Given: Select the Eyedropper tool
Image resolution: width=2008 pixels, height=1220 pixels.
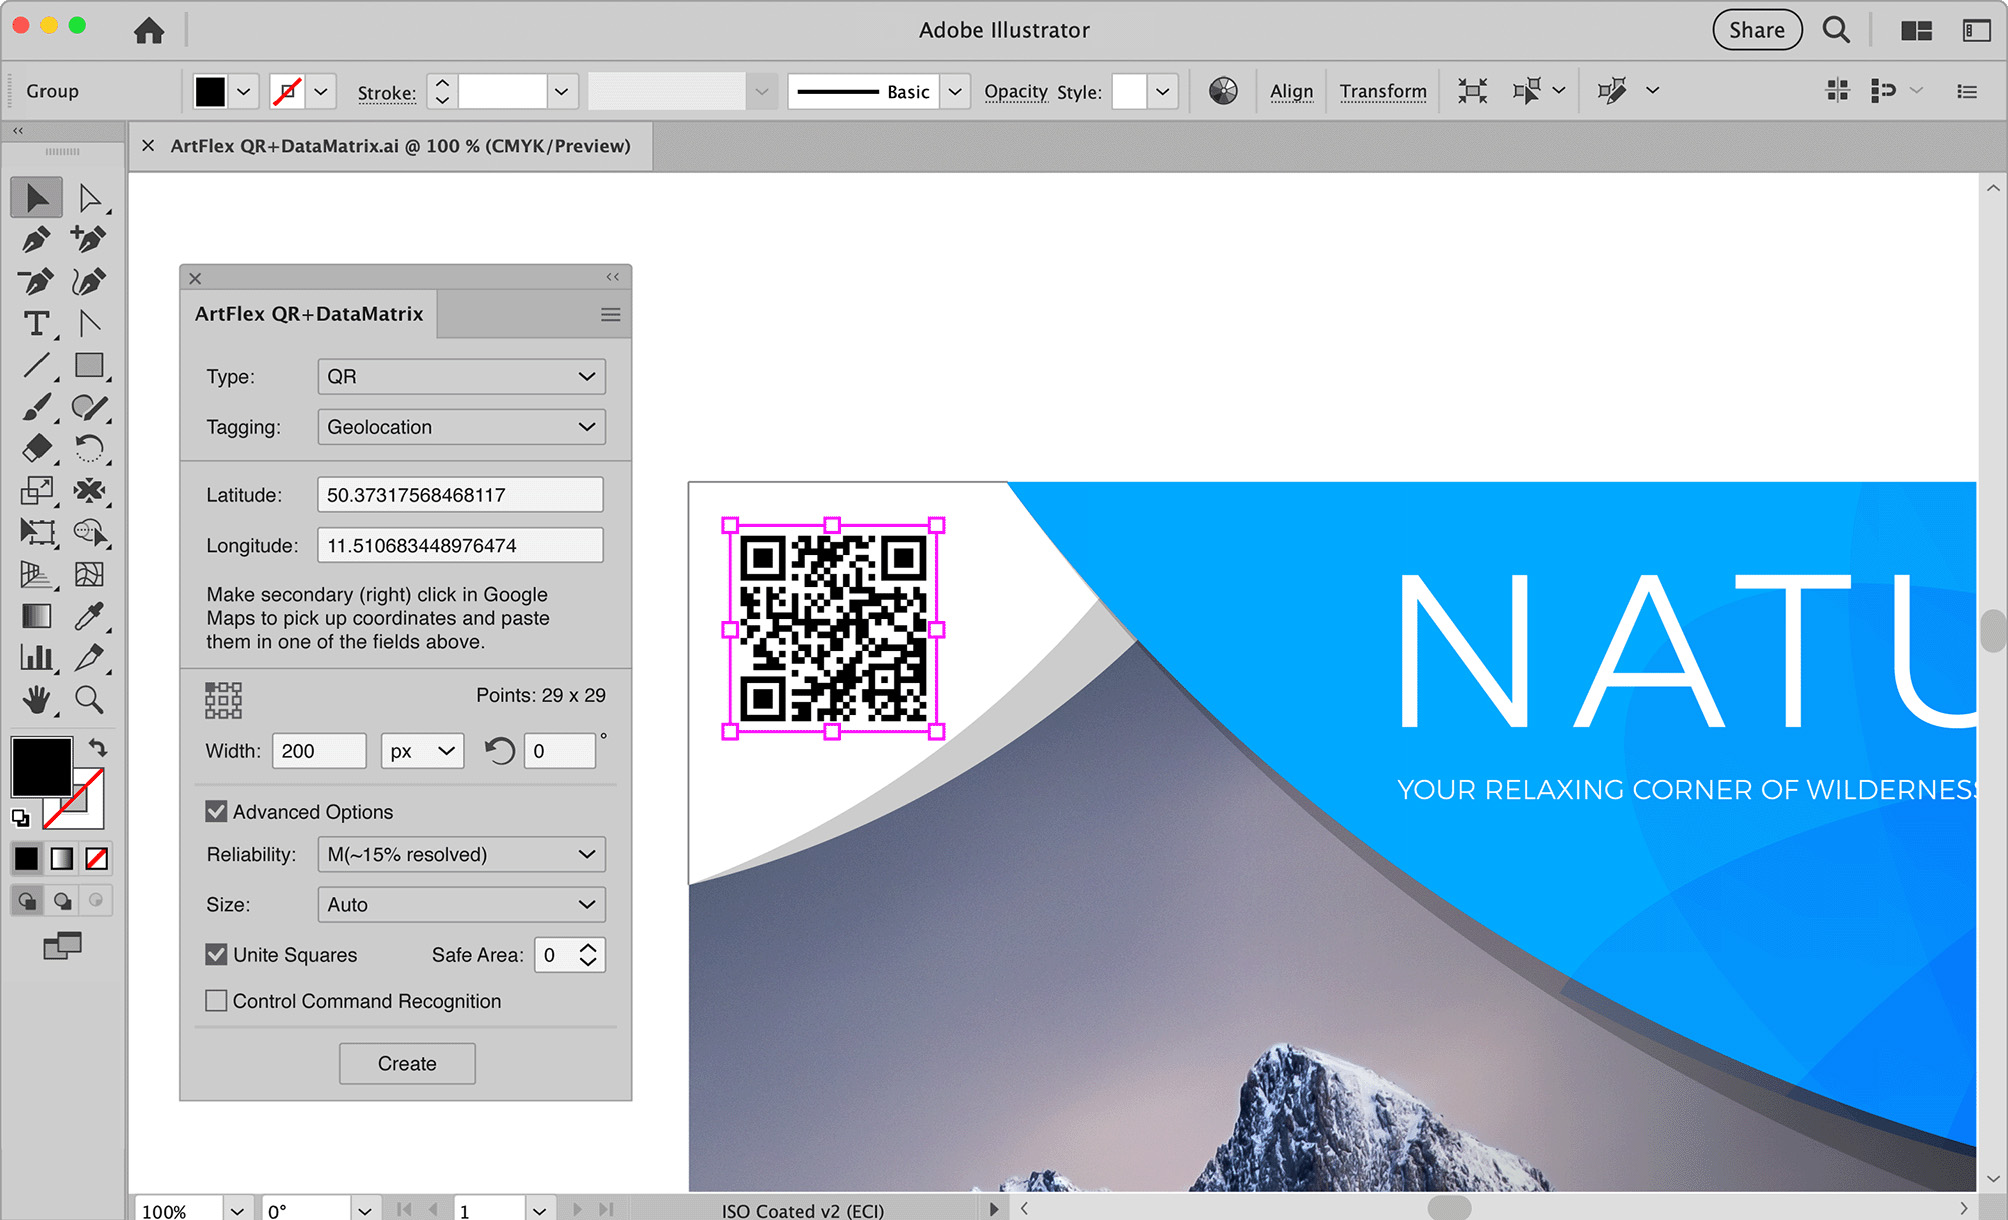Looking at the screenshot, I should 89,616.
